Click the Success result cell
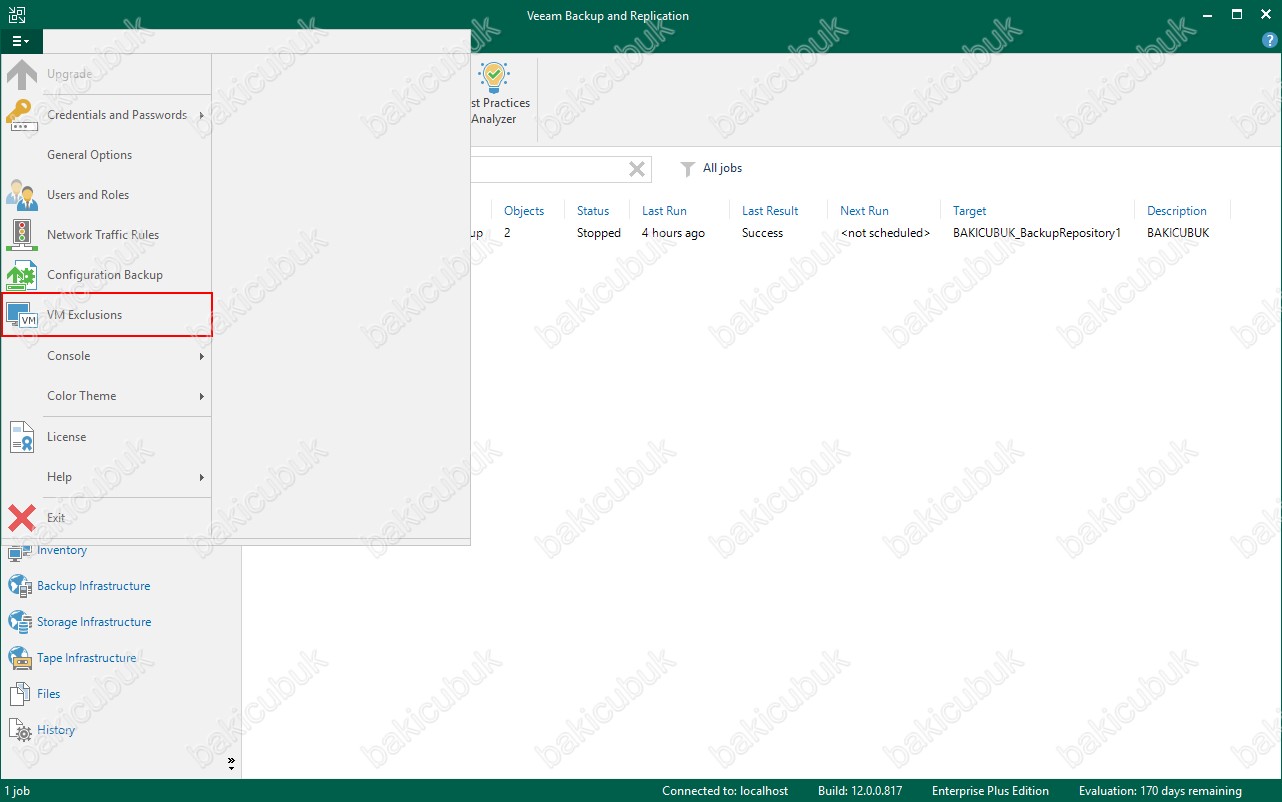 tap(762, 233)
